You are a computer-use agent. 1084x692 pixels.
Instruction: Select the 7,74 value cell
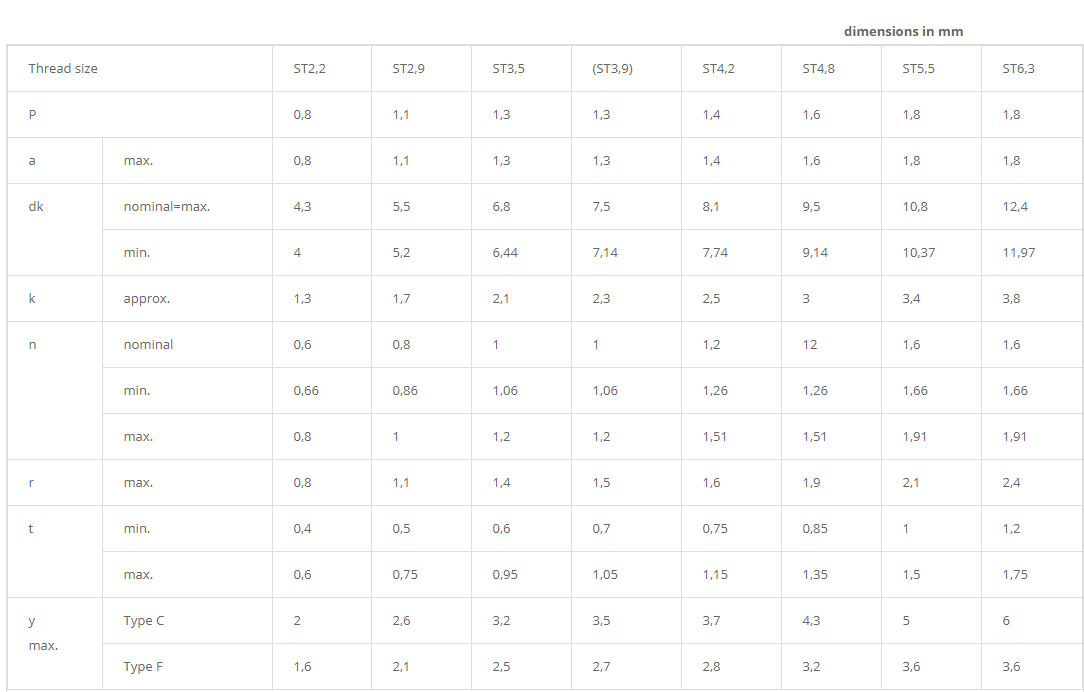click(x=715, y=253)
